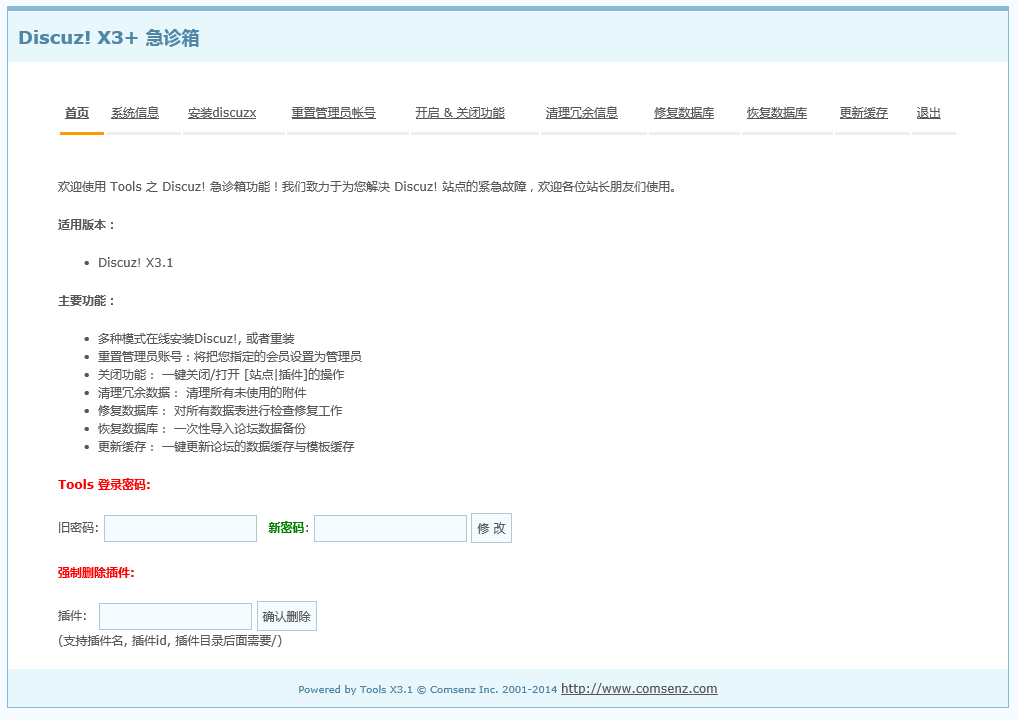This screenshot has height=720, width=1018.
Task: Click the '更新缓存:' feature bullet
Action: click(226, 447)
